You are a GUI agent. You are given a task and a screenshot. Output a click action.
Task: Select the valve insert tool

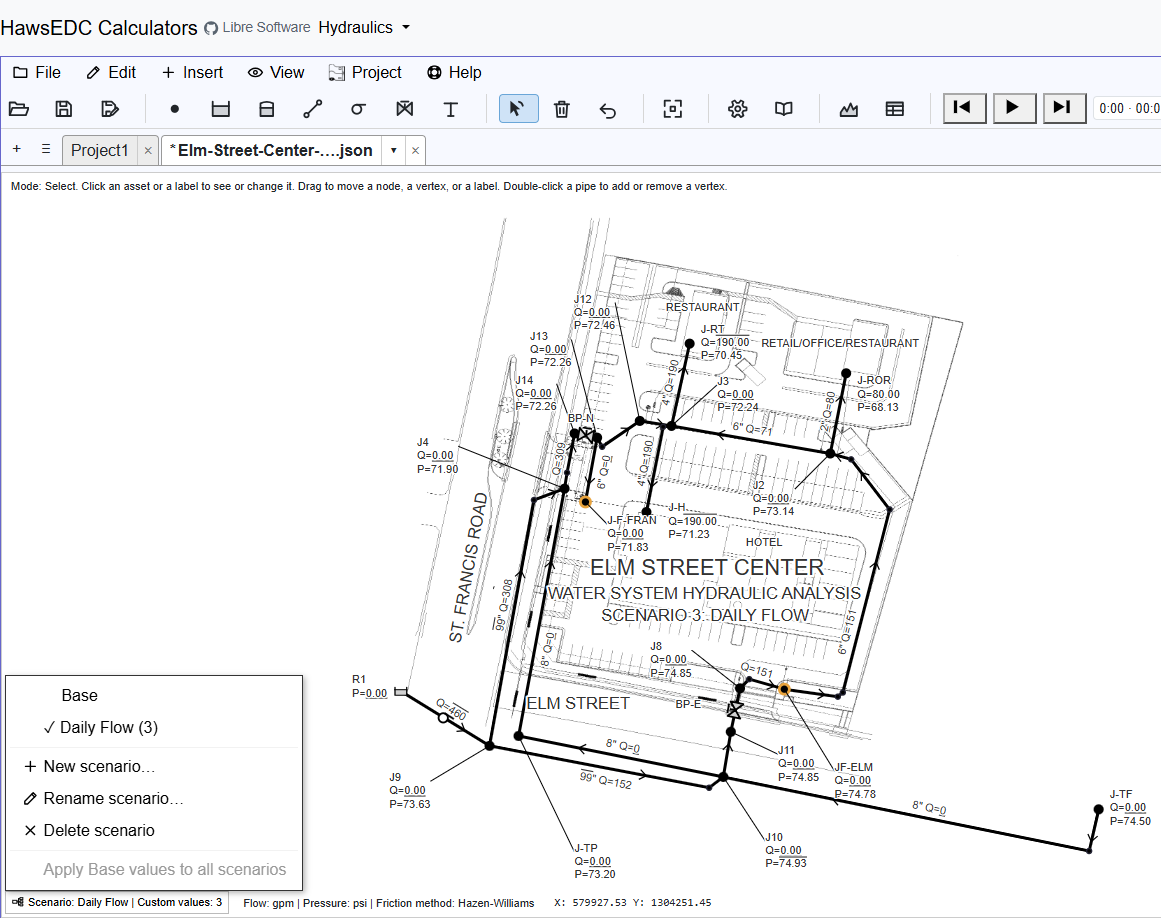point(404,109)
